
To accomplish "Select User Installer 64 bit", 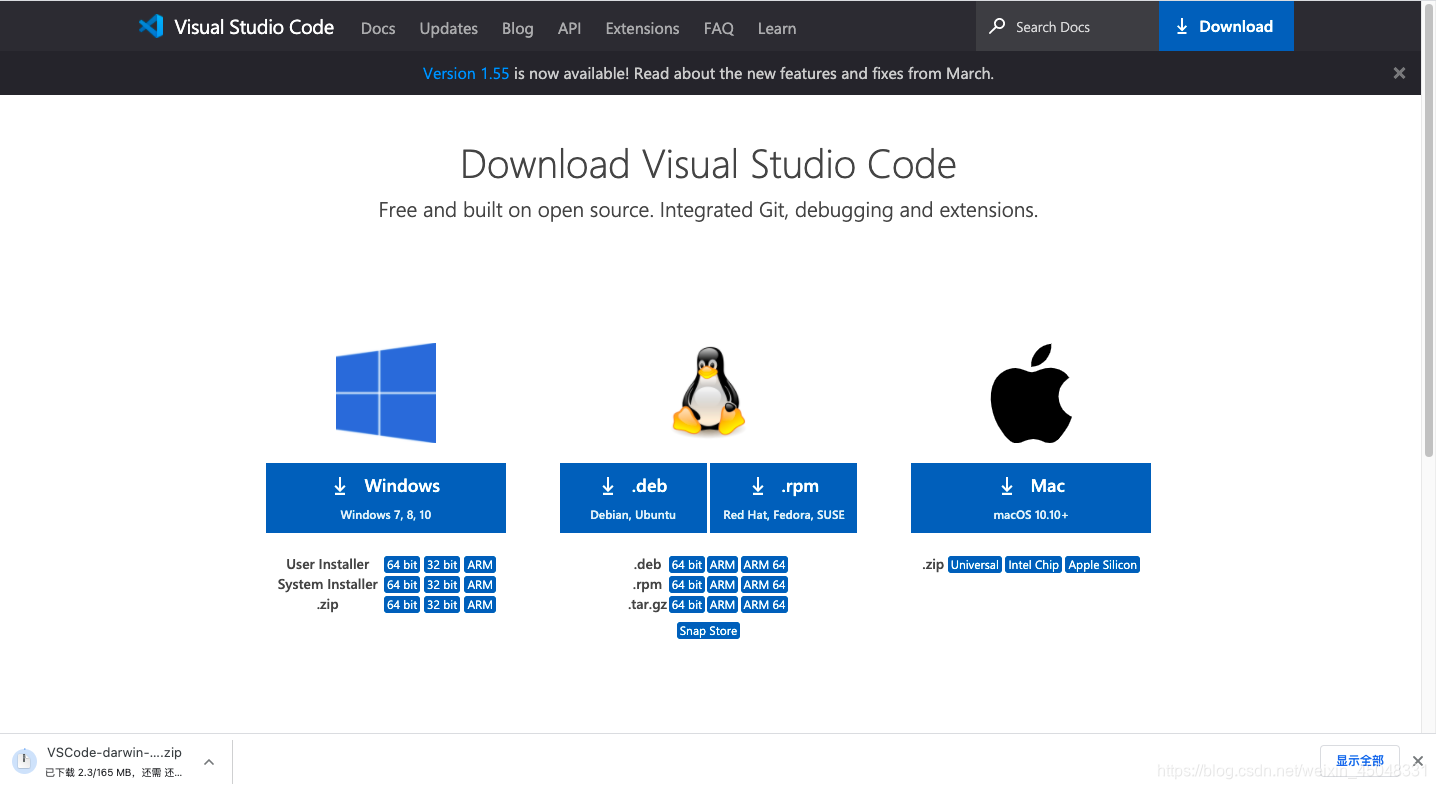I will click(x=402, y=565).
